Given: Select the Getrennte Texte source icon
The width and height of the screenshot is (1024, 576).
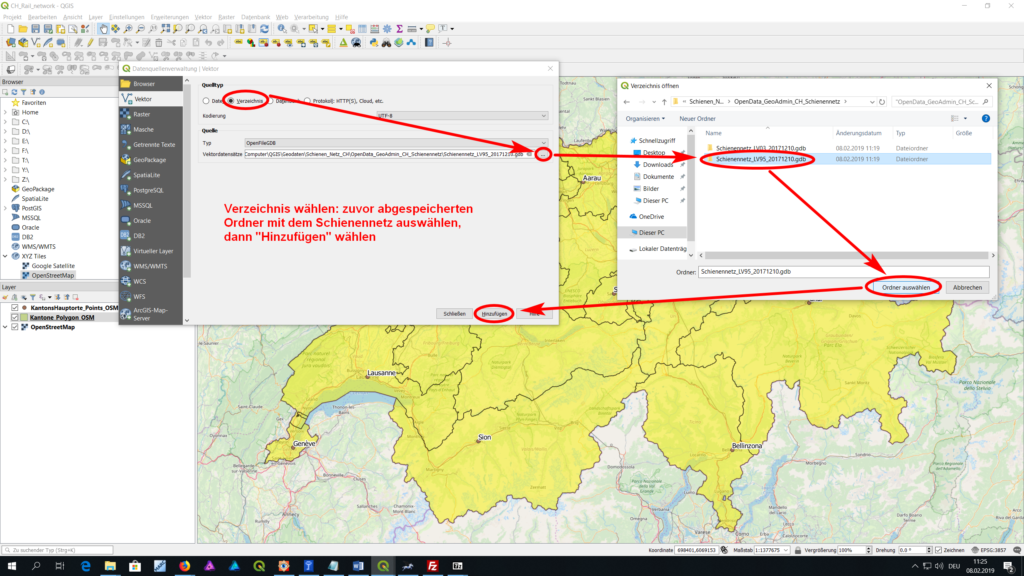Looking at the screenshot, I should 125,145.
